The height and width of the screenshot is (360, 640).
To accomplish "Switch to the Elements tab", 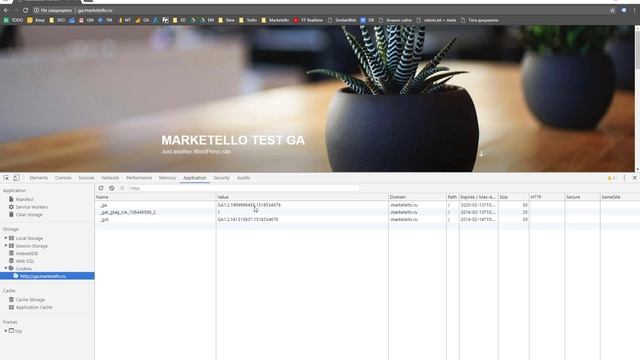I will pyautogui.click(x=39, y=178).
